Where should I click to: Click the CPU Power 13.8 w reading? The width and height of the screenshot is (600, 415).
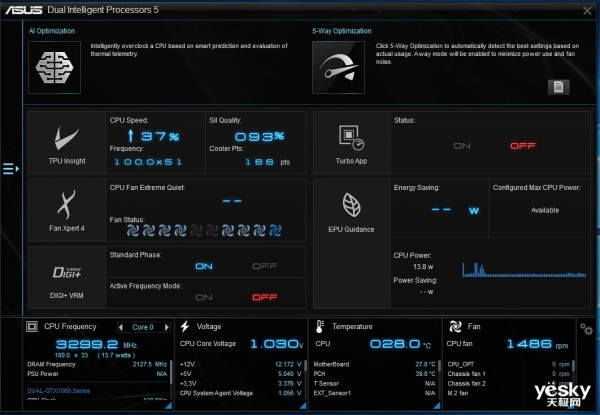423,267
